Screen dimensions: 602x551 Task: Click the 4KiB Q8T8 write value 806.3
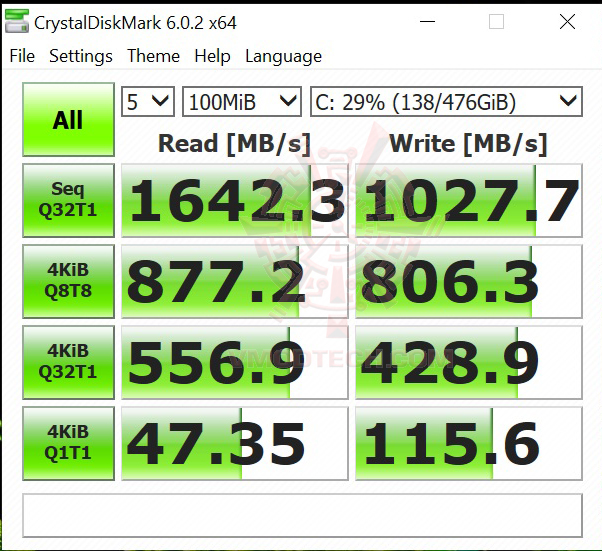point(469,281)
